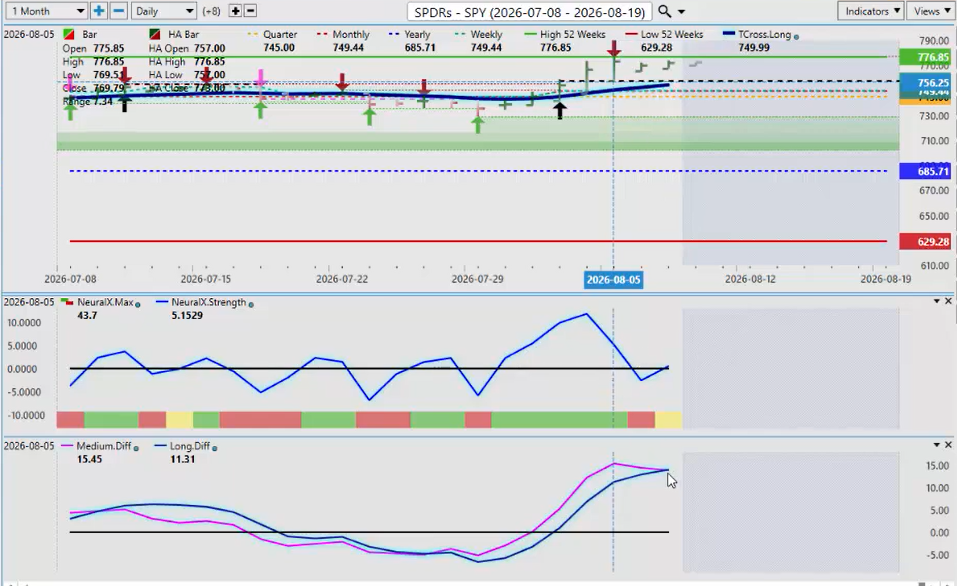The image size is (957, 586).
Task: Click the settings dot next to Medium.Diff
Action: pyautogui.click(x=135, y=448)
